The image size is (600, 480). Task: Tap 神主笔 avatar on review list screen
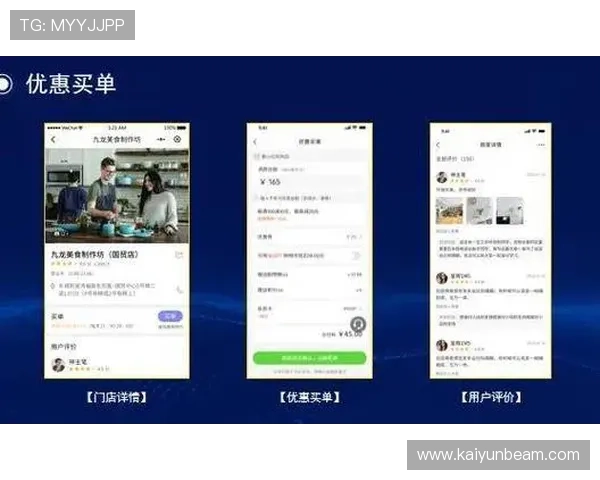click(442, 177)
